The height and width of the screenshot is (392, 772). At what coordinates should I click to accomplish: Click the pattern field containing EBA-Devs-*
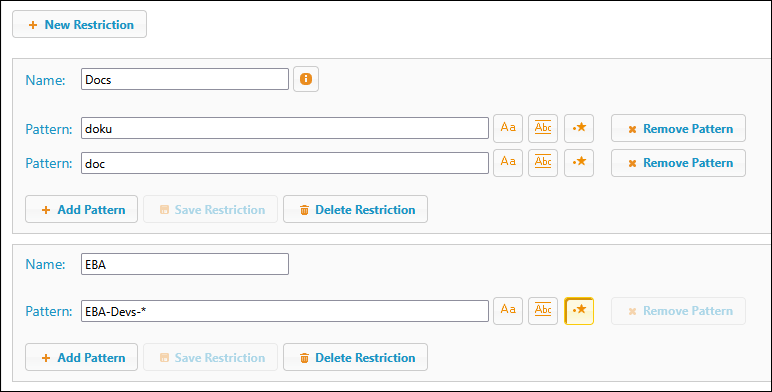(285, 311)
